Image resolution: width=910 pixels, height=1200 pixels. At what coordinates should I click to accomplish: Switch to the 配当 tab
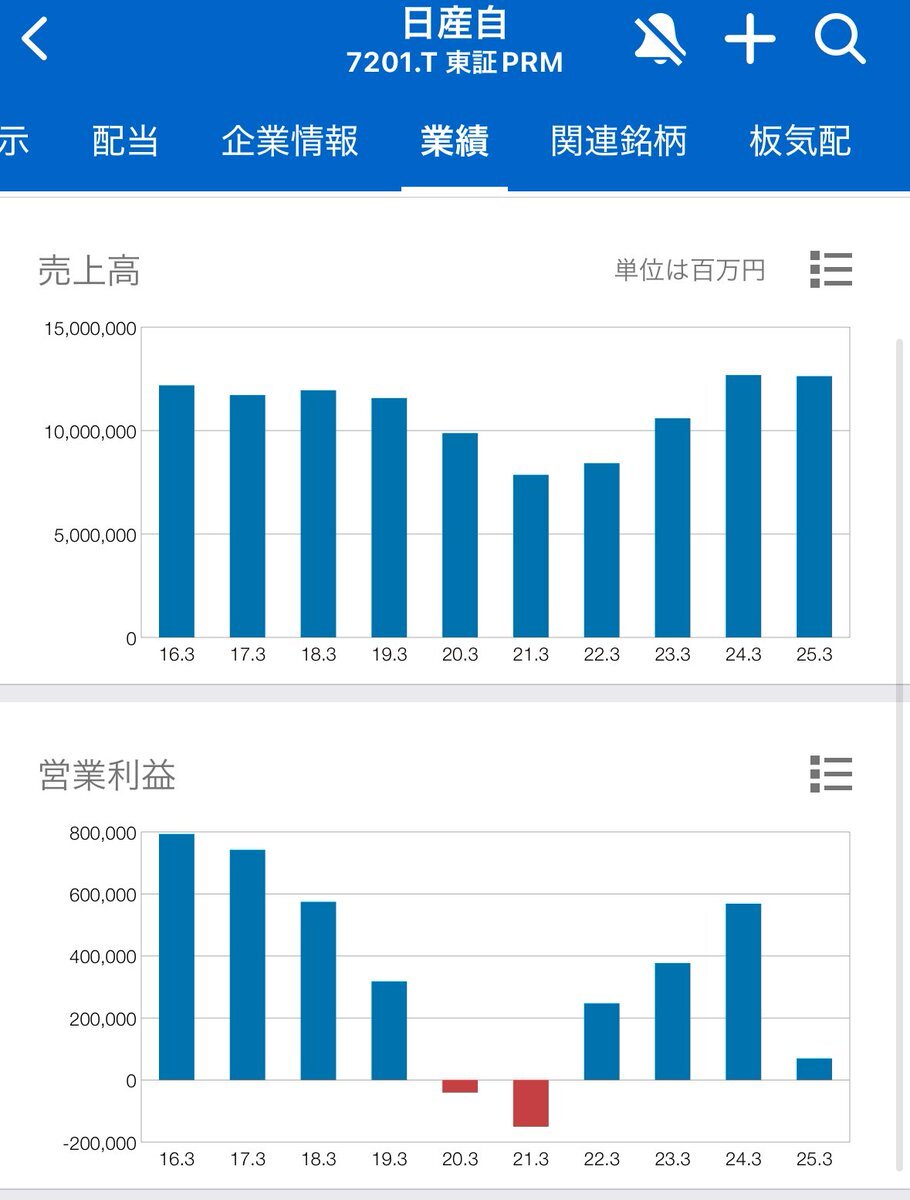point(125,141)
